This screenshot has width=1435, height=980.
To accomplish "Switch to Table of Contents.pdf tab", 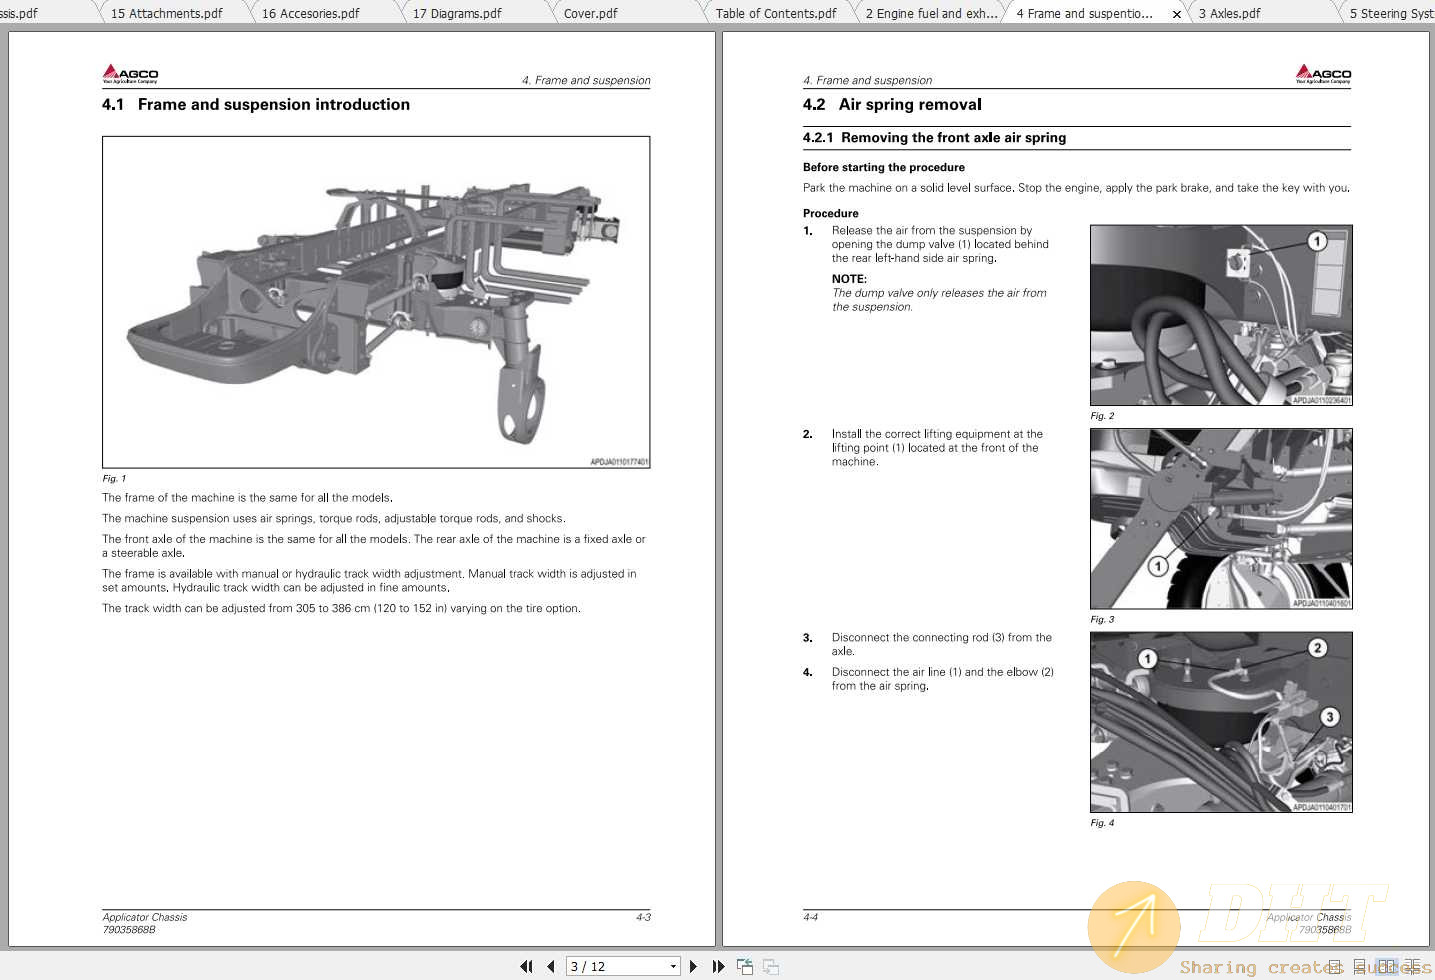I will coord(776,14).
